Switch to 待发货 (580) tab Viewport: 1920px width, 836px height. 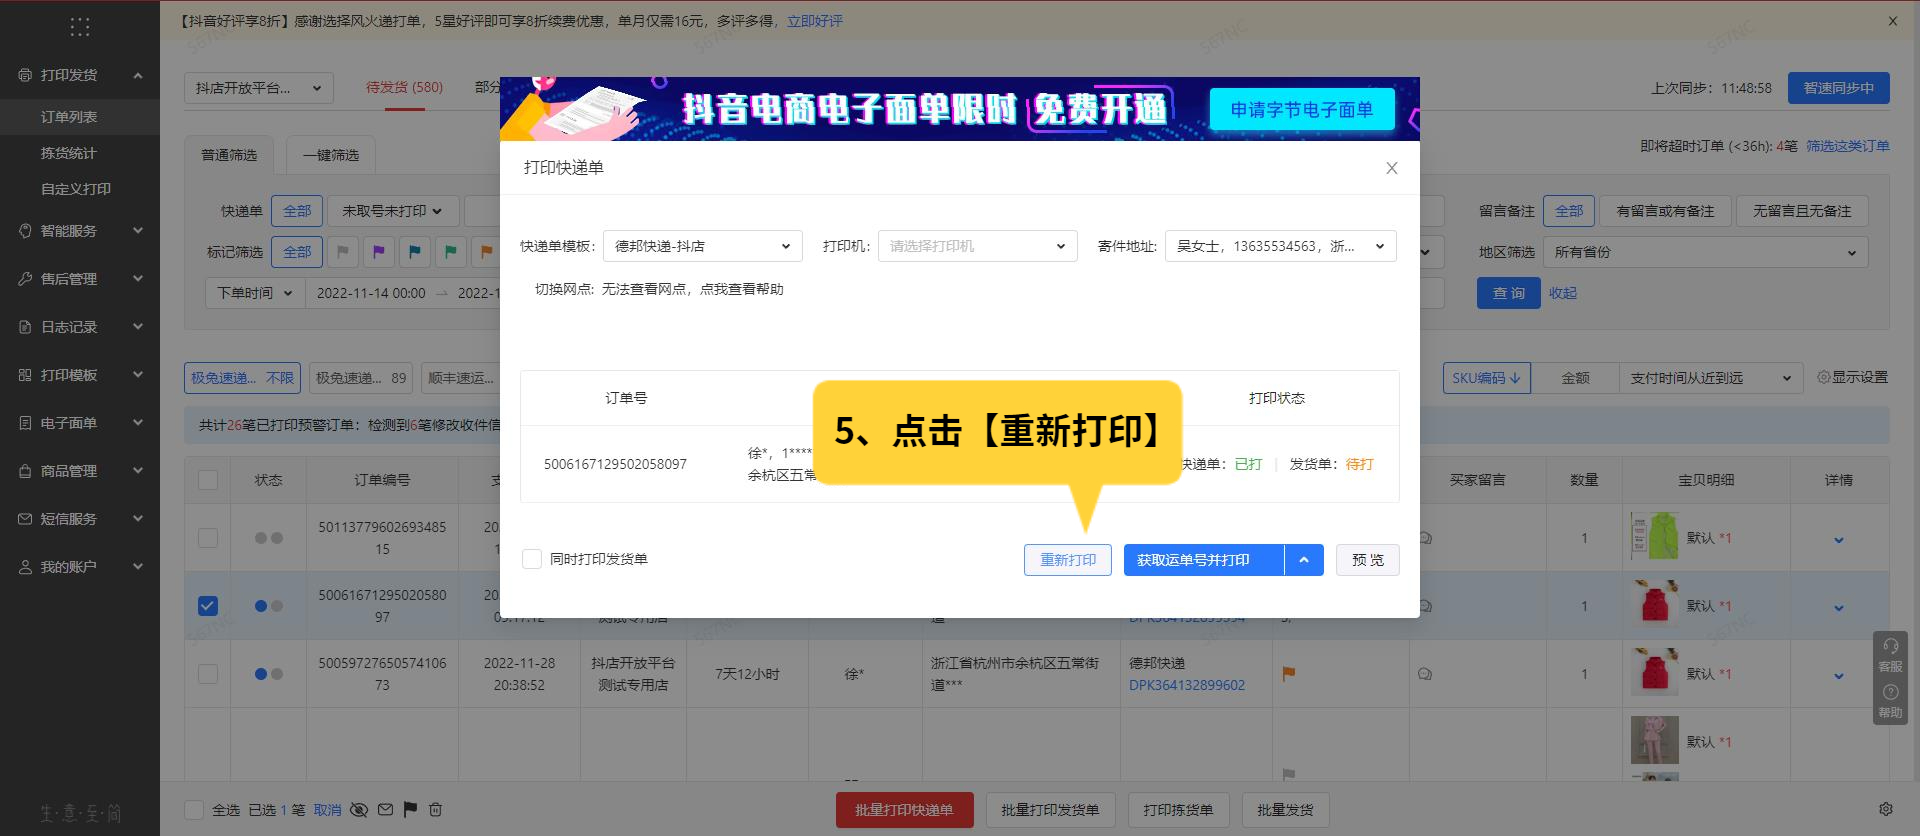[x=404, y=88]
